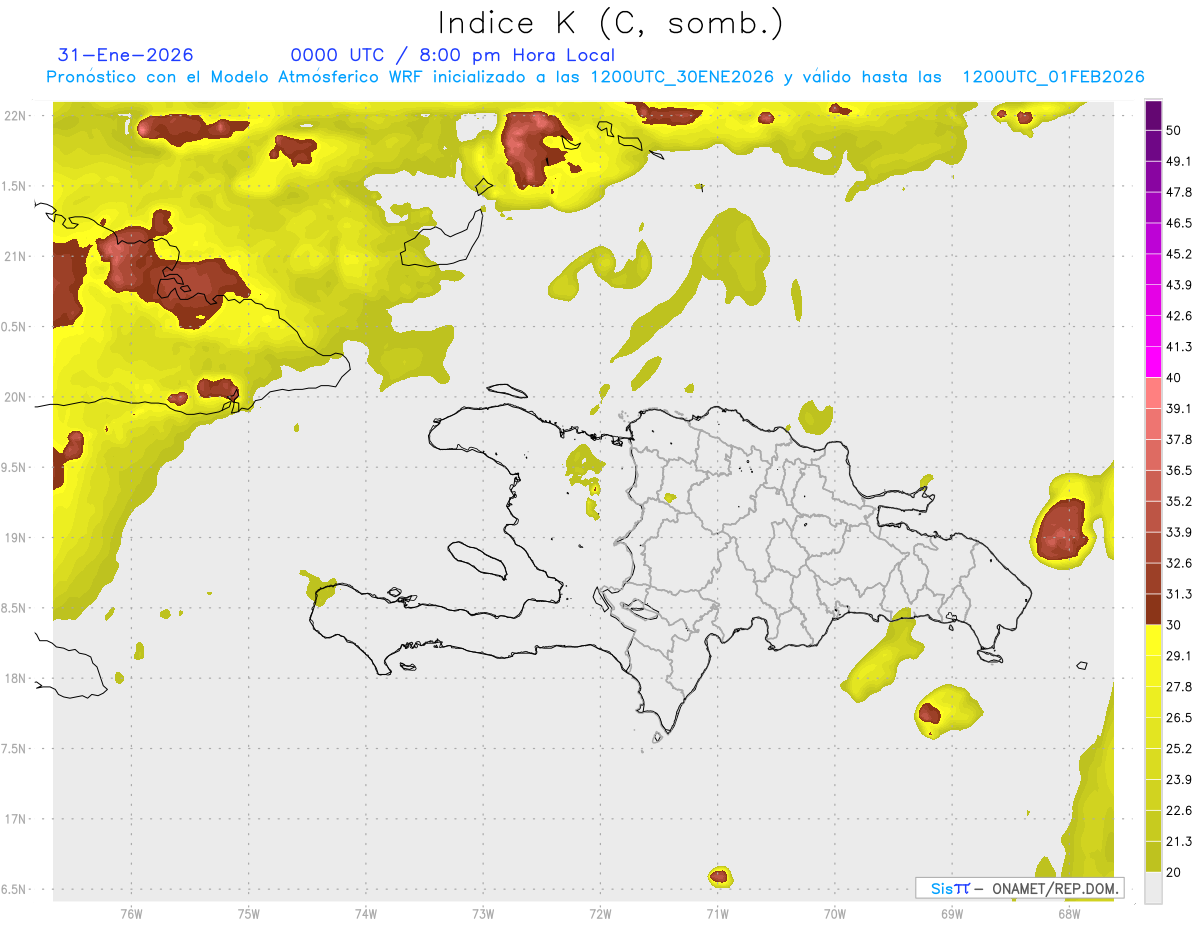1200x927 pixels.
Task: Click the colorbar value 39.1
Action: click(x=1178, y=409)
